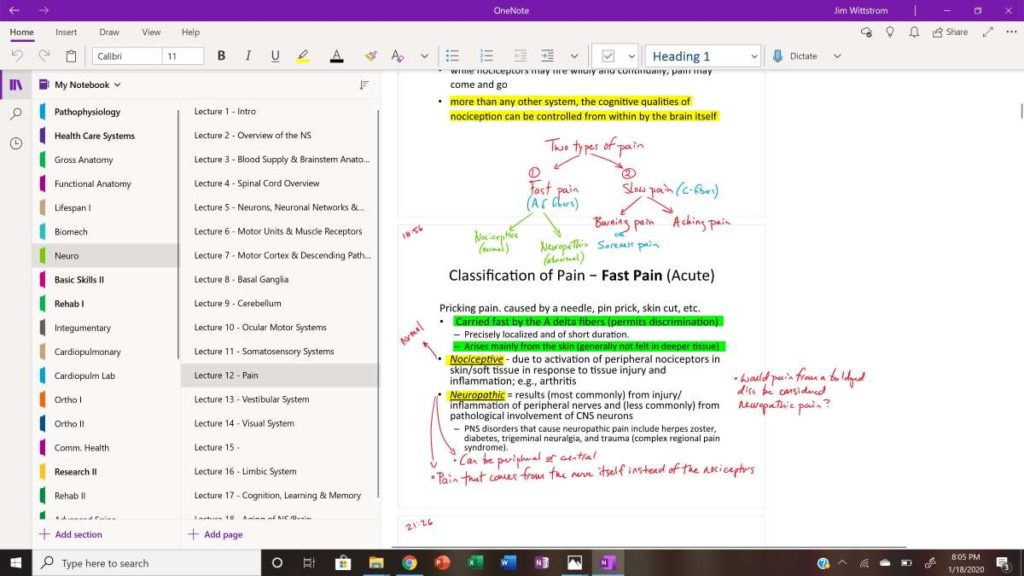Click the lightbulb Tell Me icon
Viewport: 1024px width, 576px height.
(889, 32)
